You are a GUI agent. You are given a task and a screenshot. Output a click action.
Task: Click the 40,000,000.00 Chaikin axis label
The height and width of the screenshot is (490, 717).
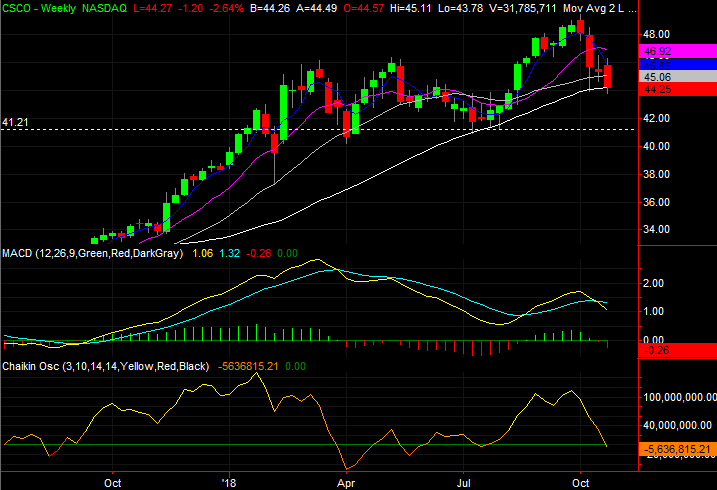677,425
